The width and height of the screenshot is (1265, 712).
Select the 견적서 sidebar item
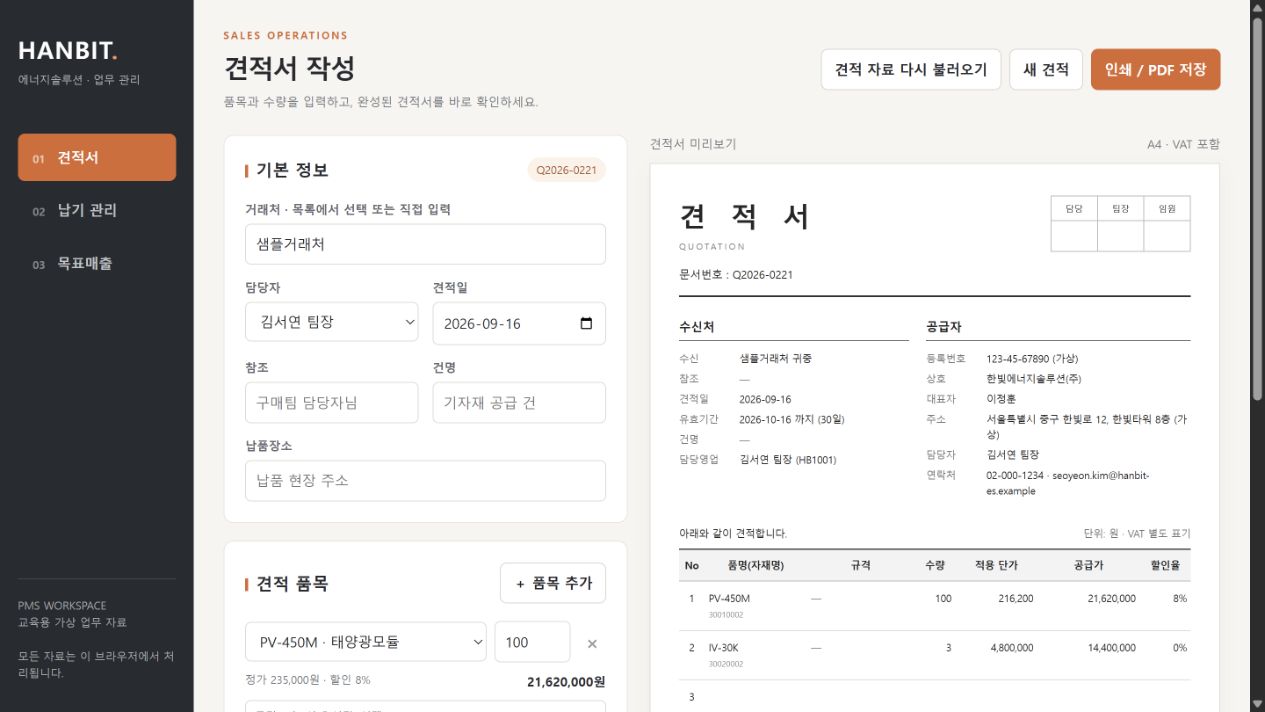[x=97, y=158]
